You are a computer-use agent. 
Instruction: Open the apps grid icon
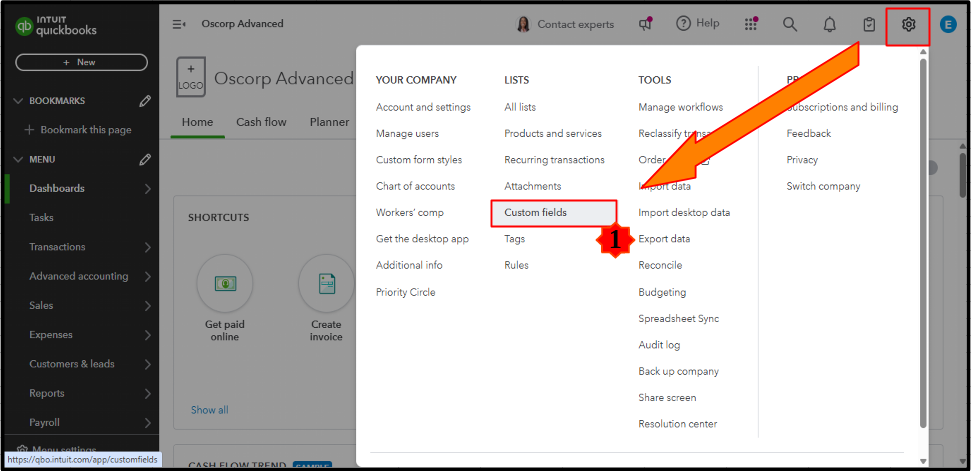[x=751, y=24]
